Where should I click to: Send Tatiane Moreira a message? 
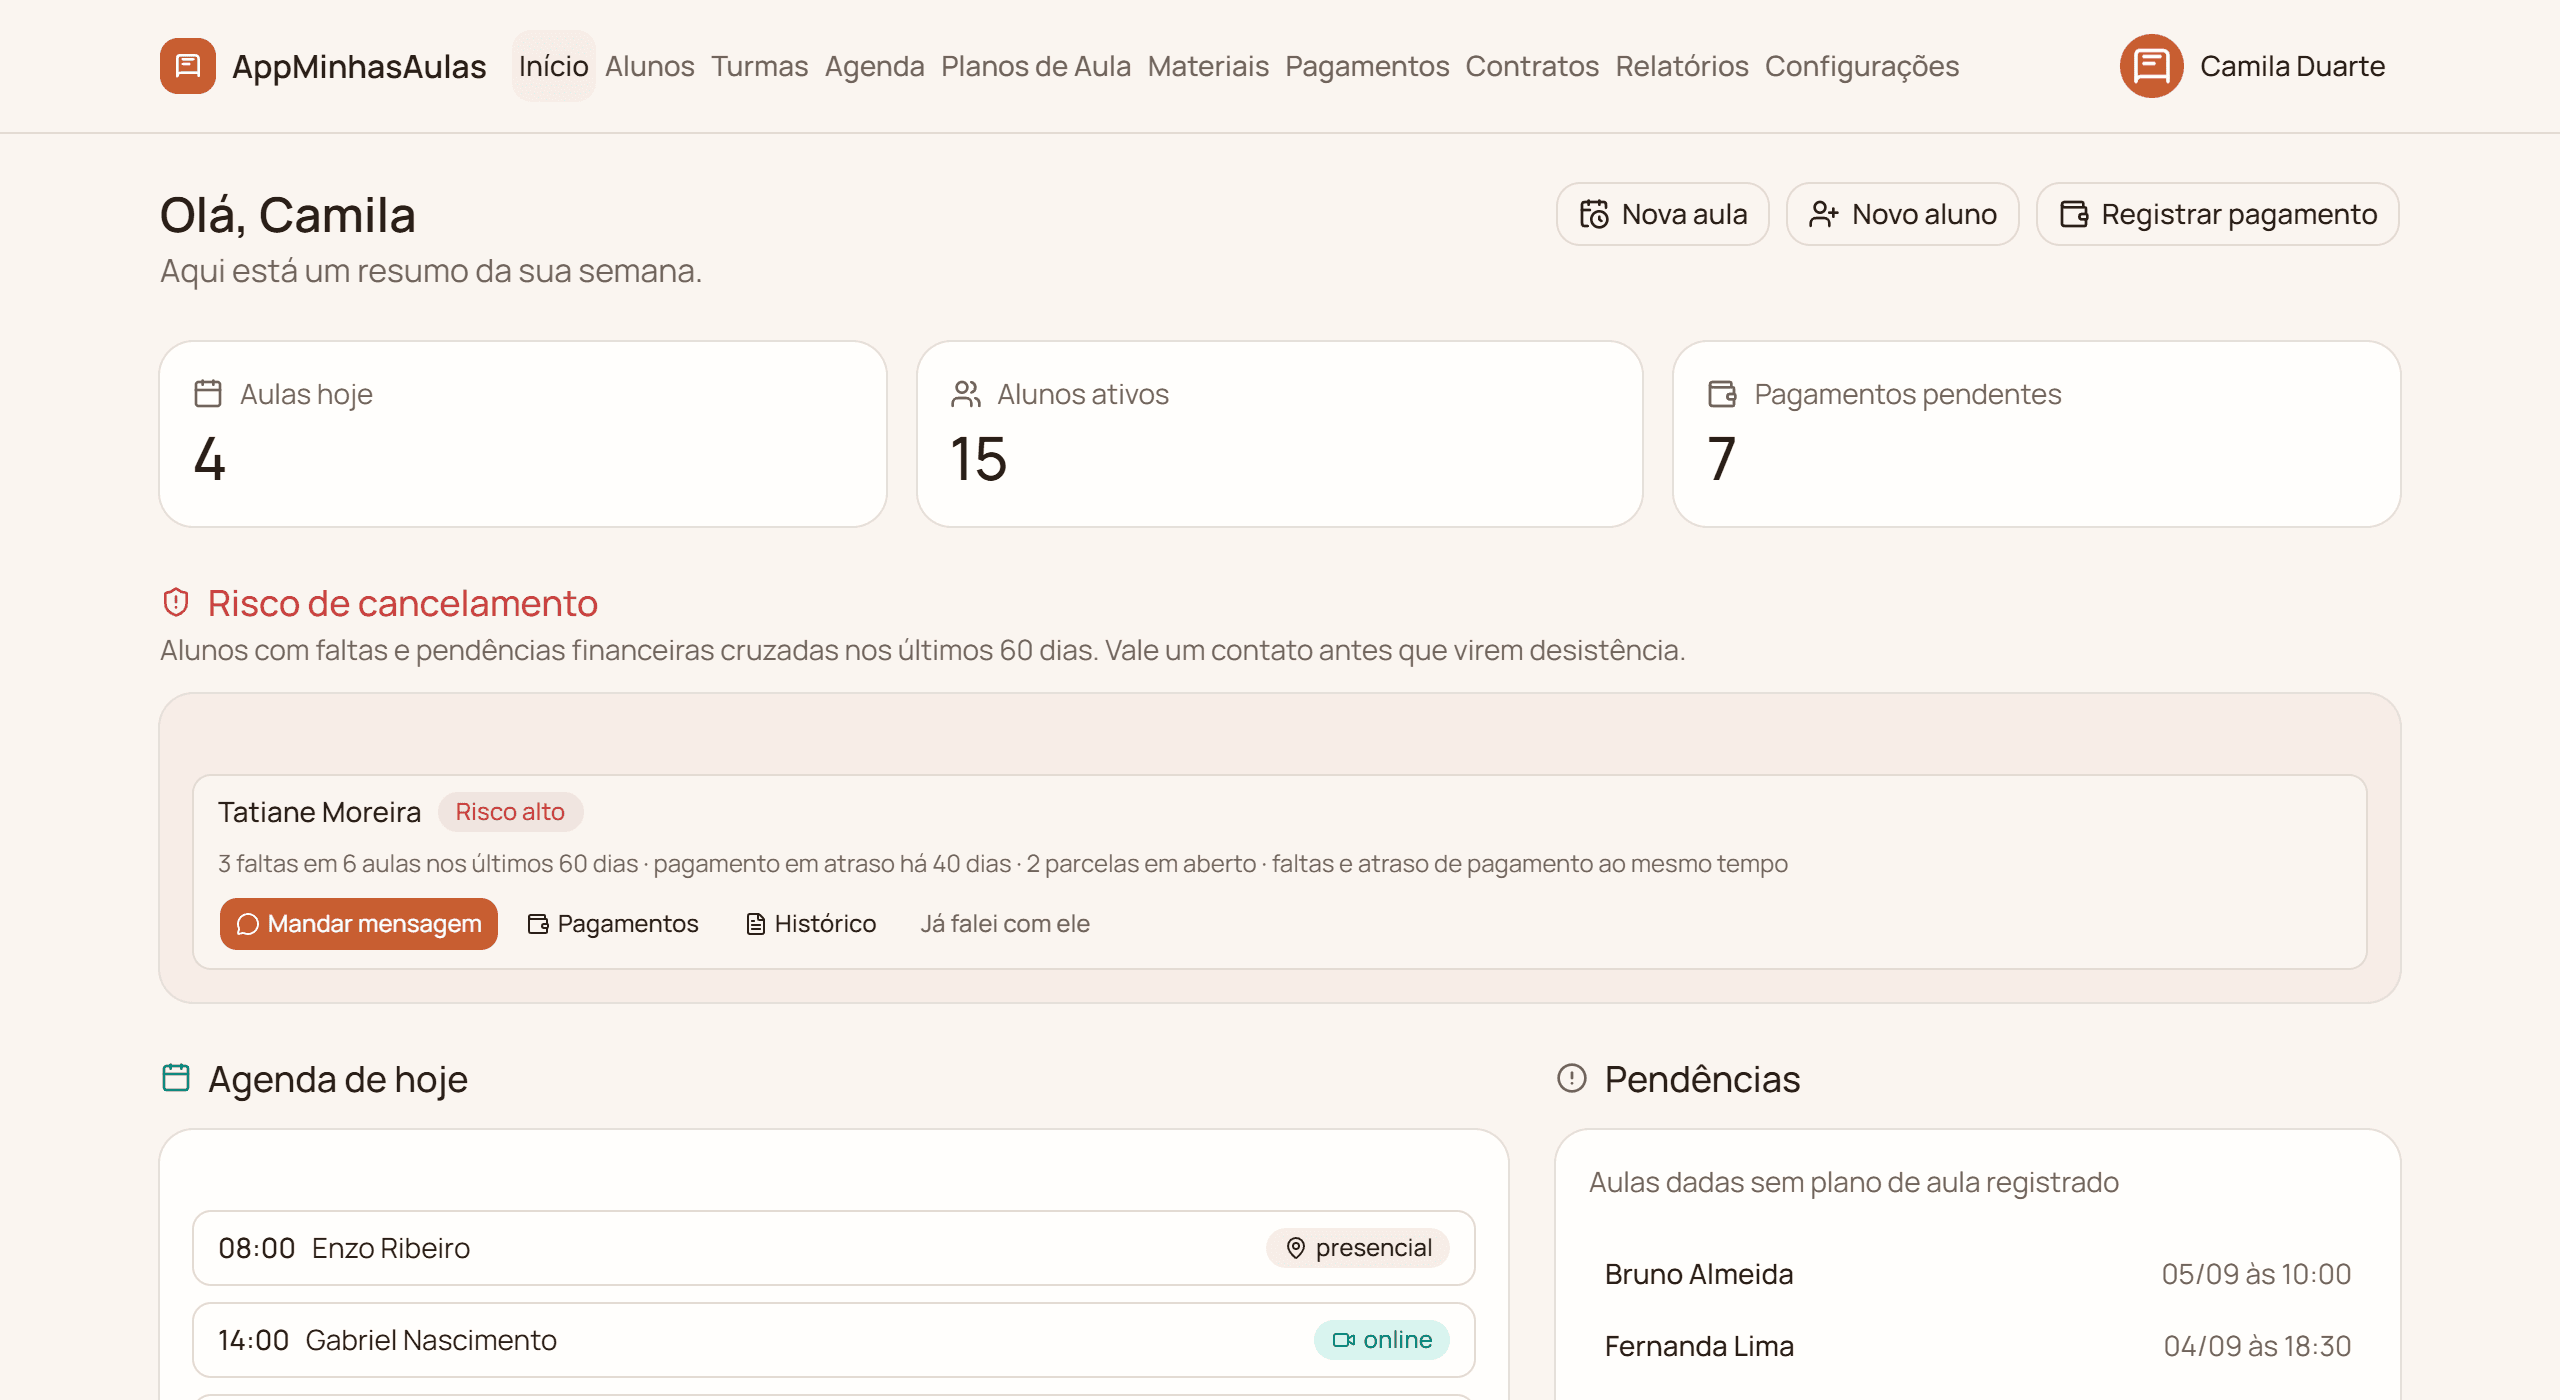click(x=359, y=924)
